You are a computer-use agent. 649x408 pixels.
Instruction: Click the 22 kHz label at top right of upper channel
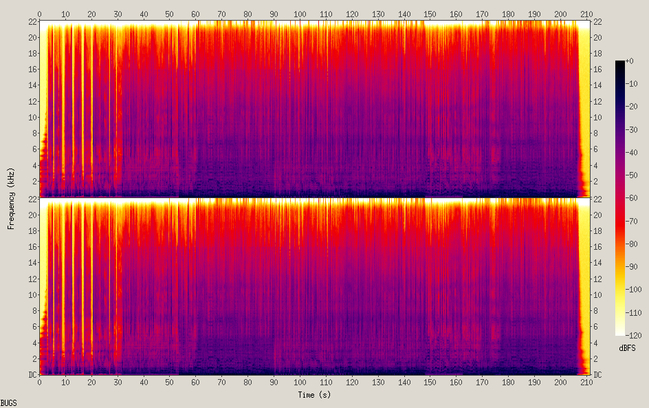(598, 22)
